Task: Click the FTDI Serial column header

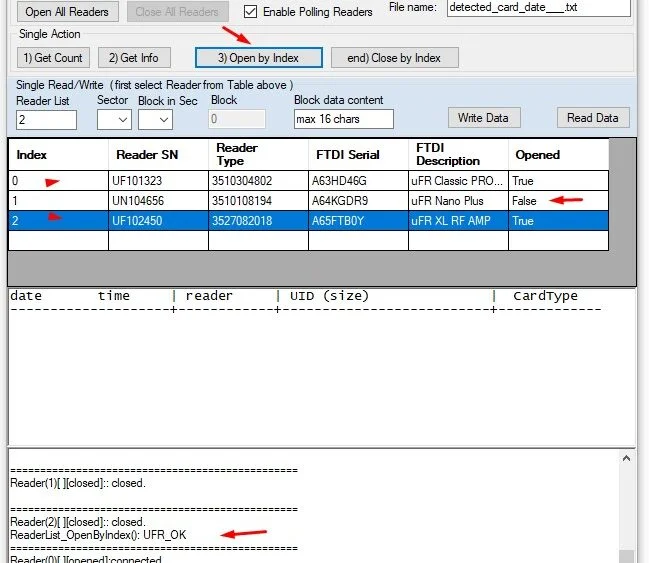Action: [x=358, y=154]
